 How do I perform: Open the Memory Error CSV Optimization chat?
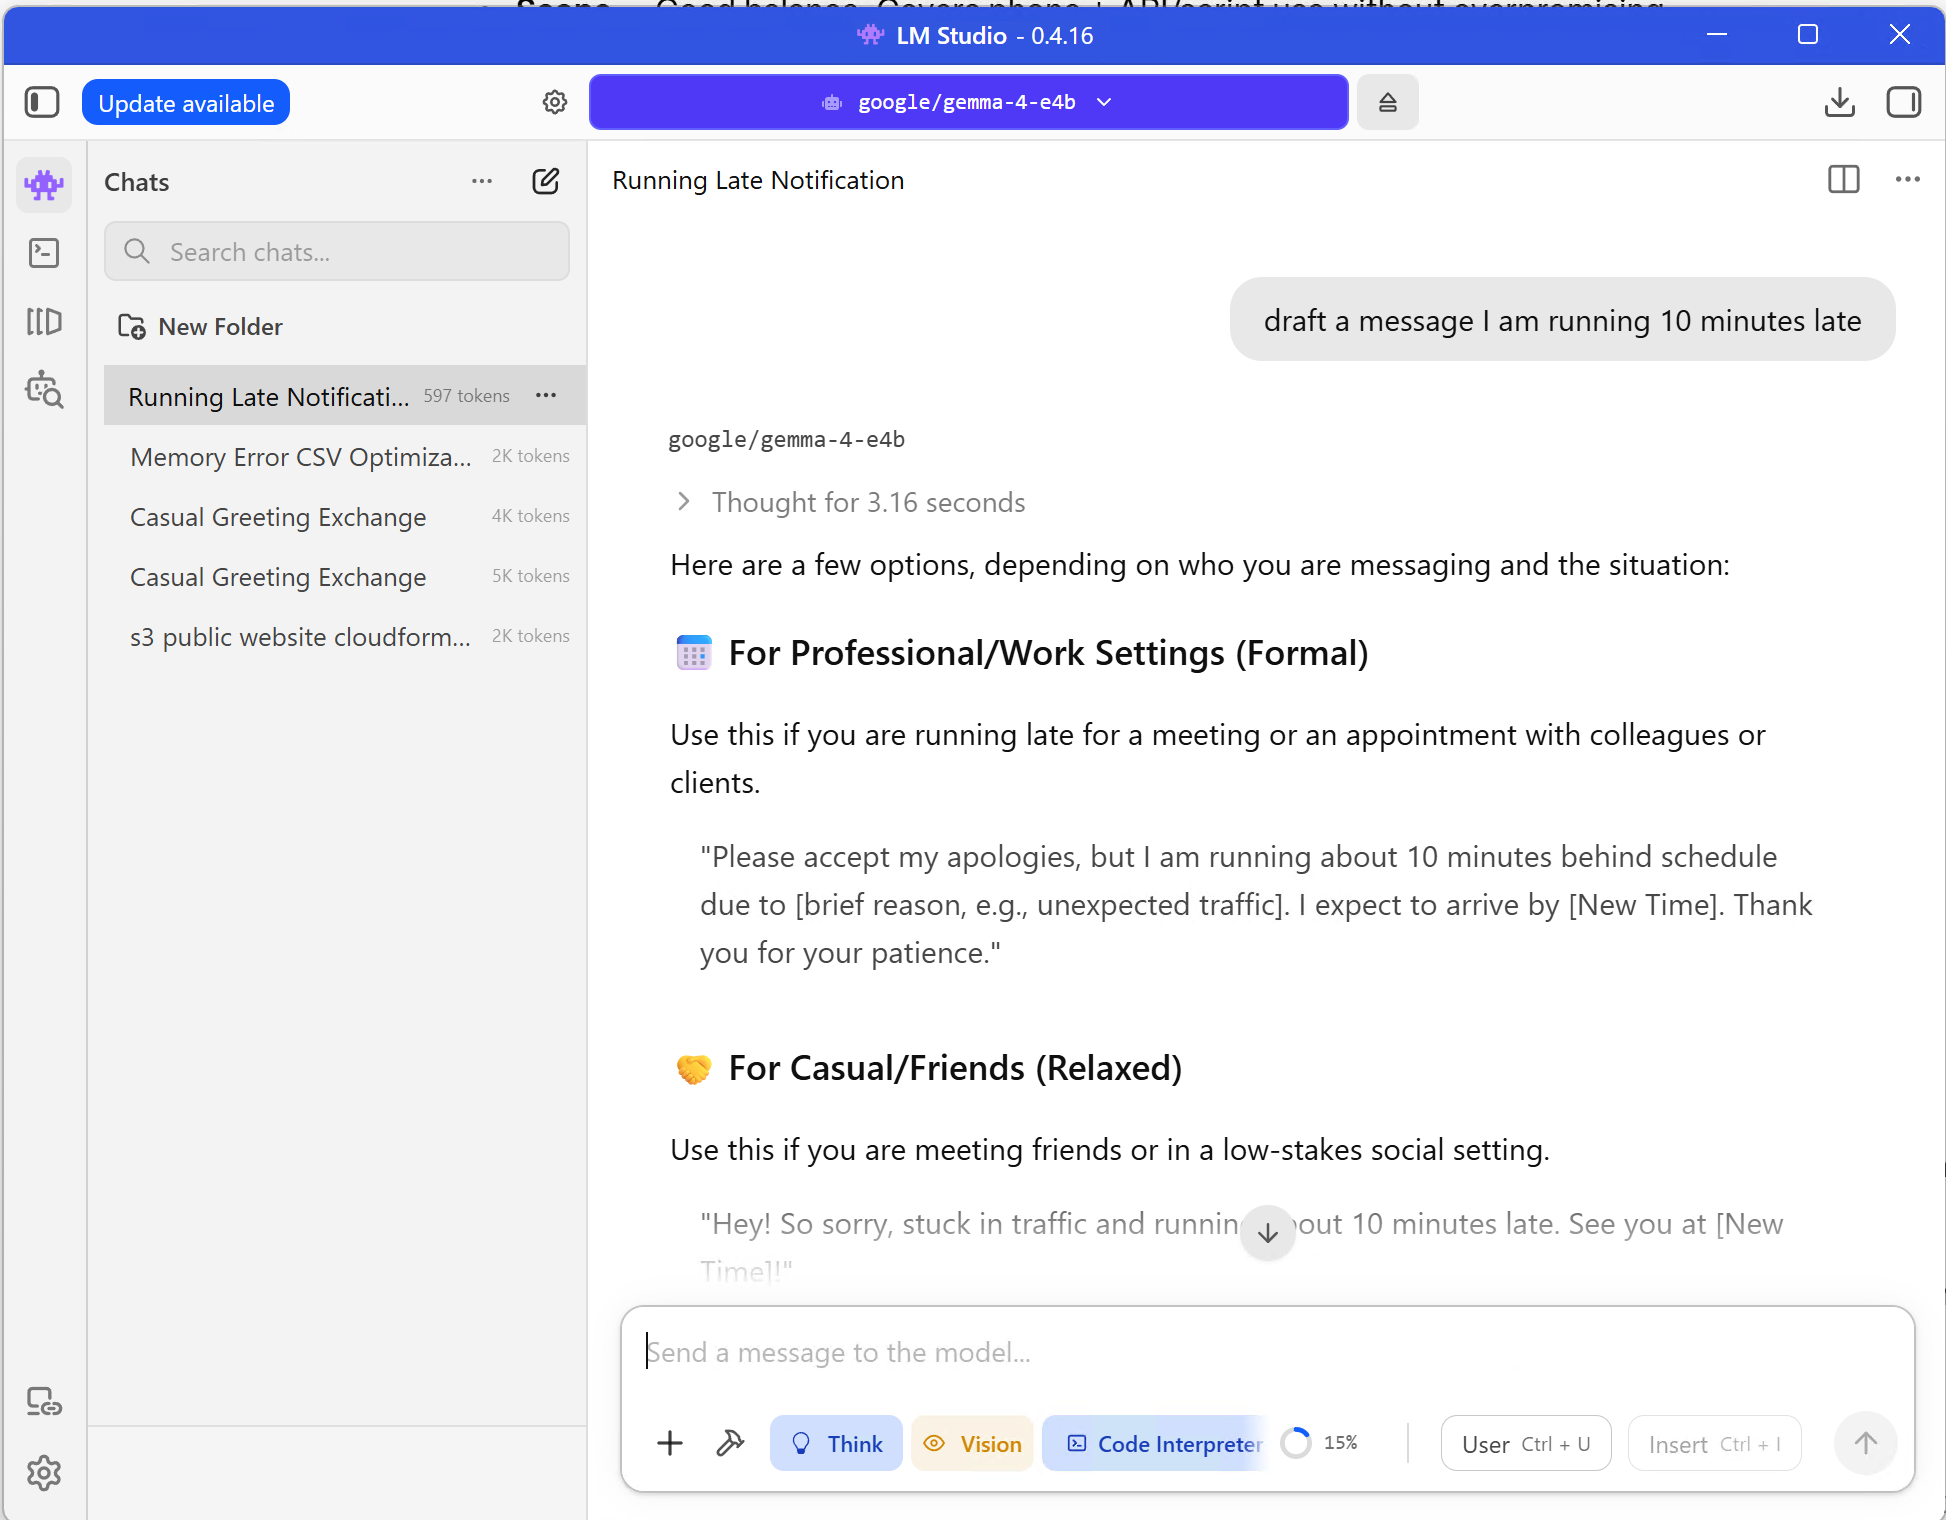(346, 456)
